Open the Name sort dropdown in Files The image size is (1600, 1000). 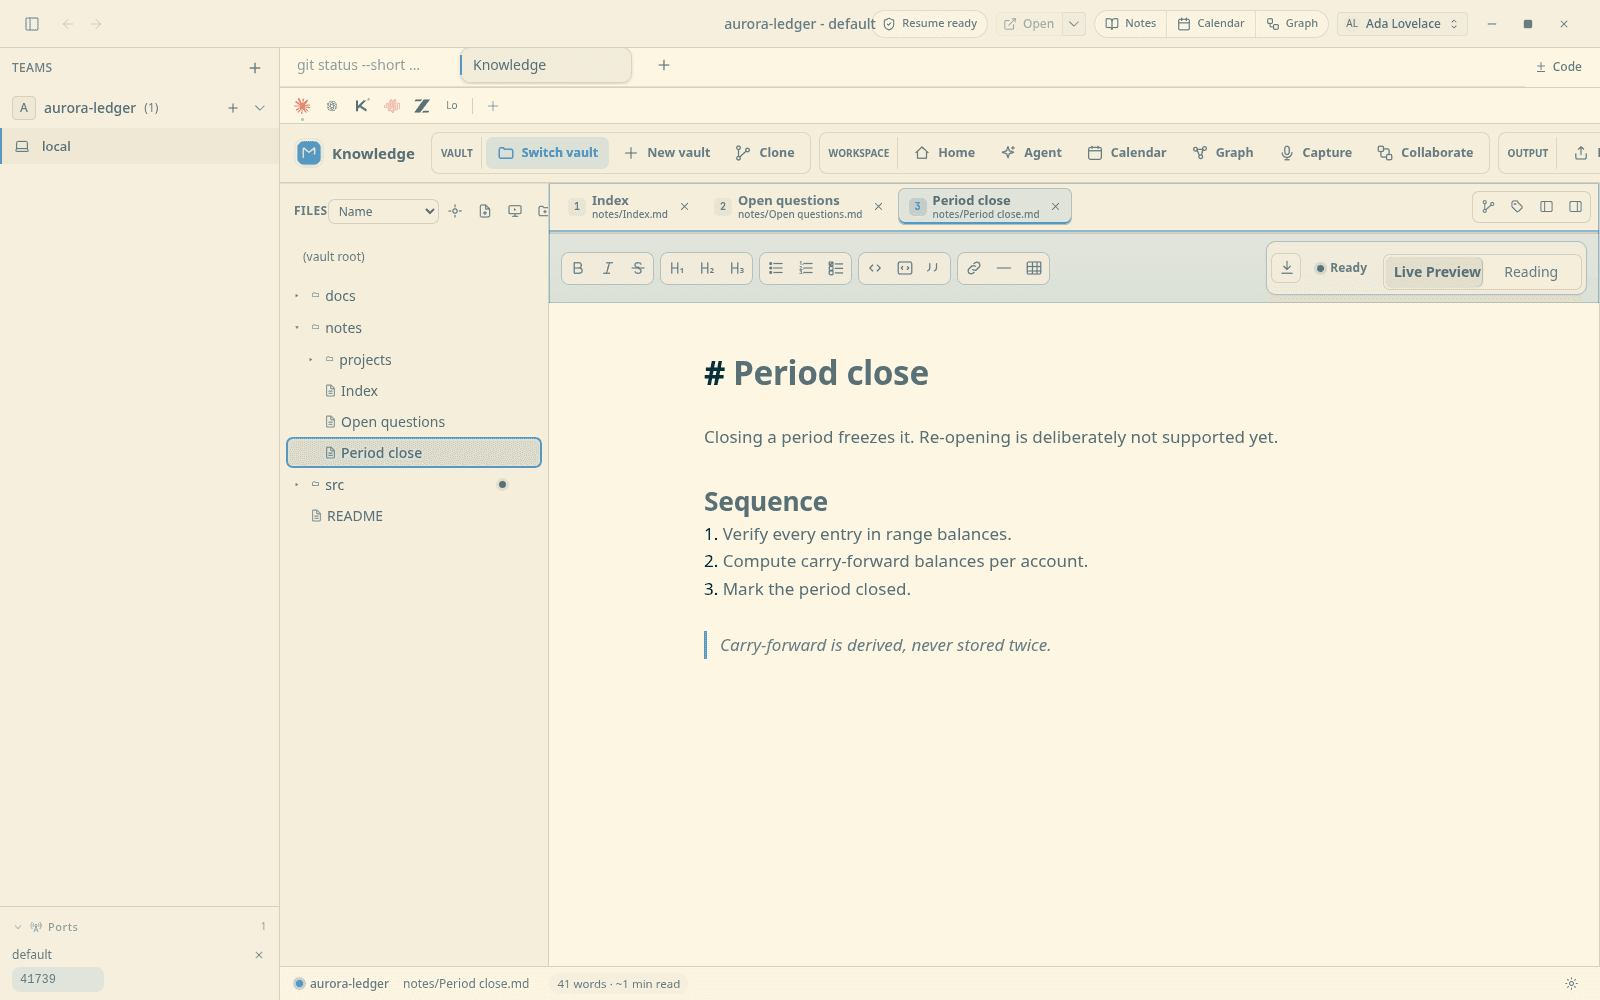[x=384, y=211]
